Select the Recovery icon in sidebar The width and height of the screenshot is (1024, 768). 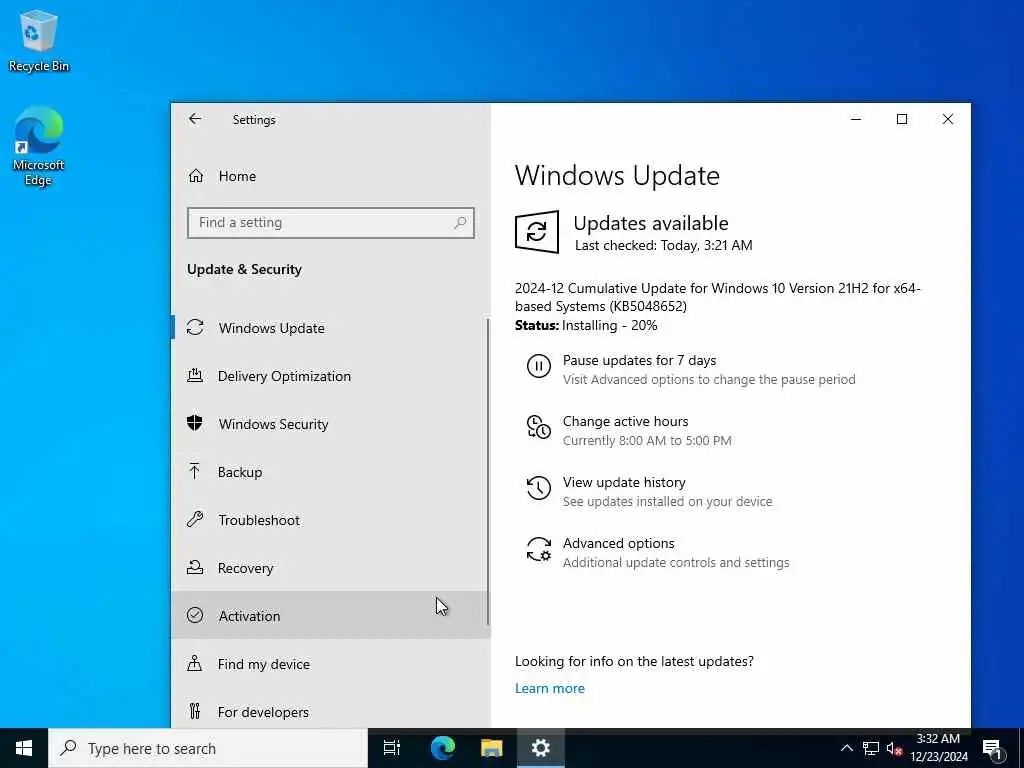point(195,567)
